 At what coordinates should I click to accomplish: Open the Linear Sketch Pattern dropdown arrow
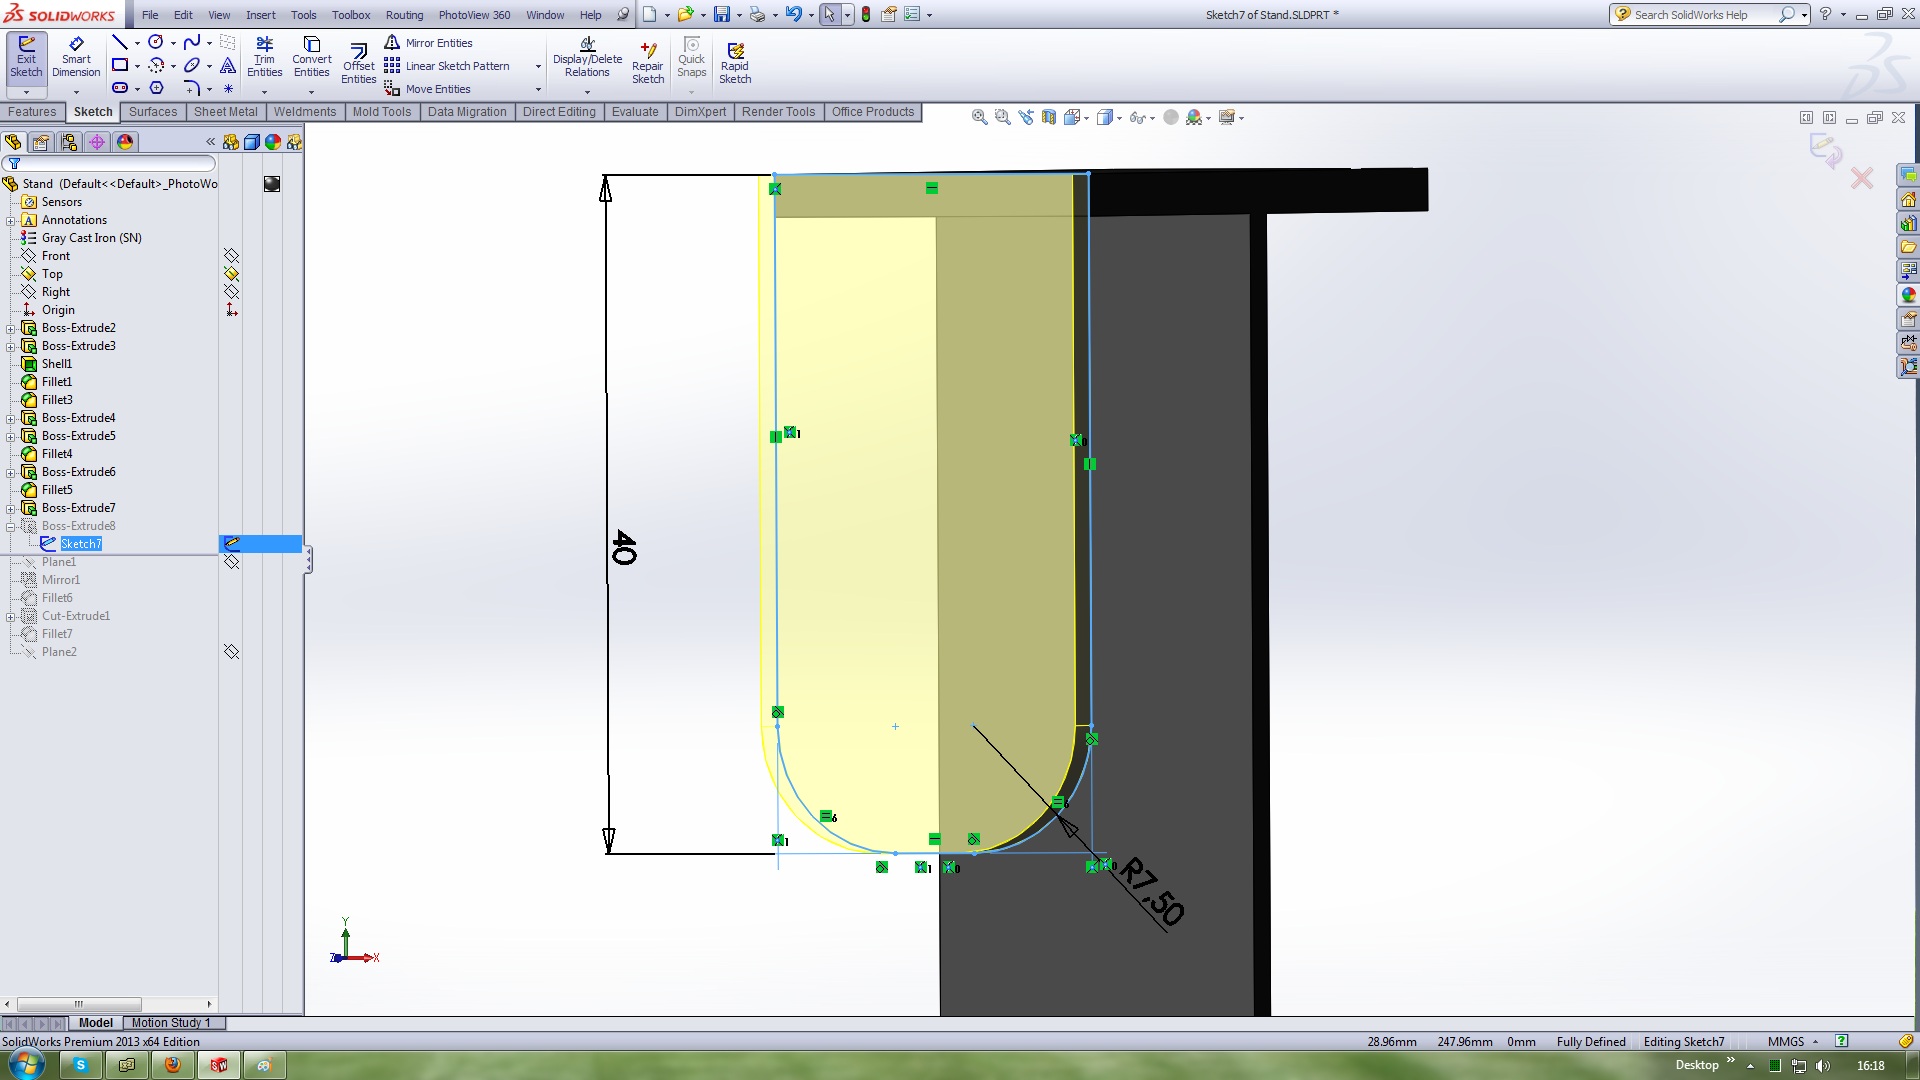pos(538,67)
